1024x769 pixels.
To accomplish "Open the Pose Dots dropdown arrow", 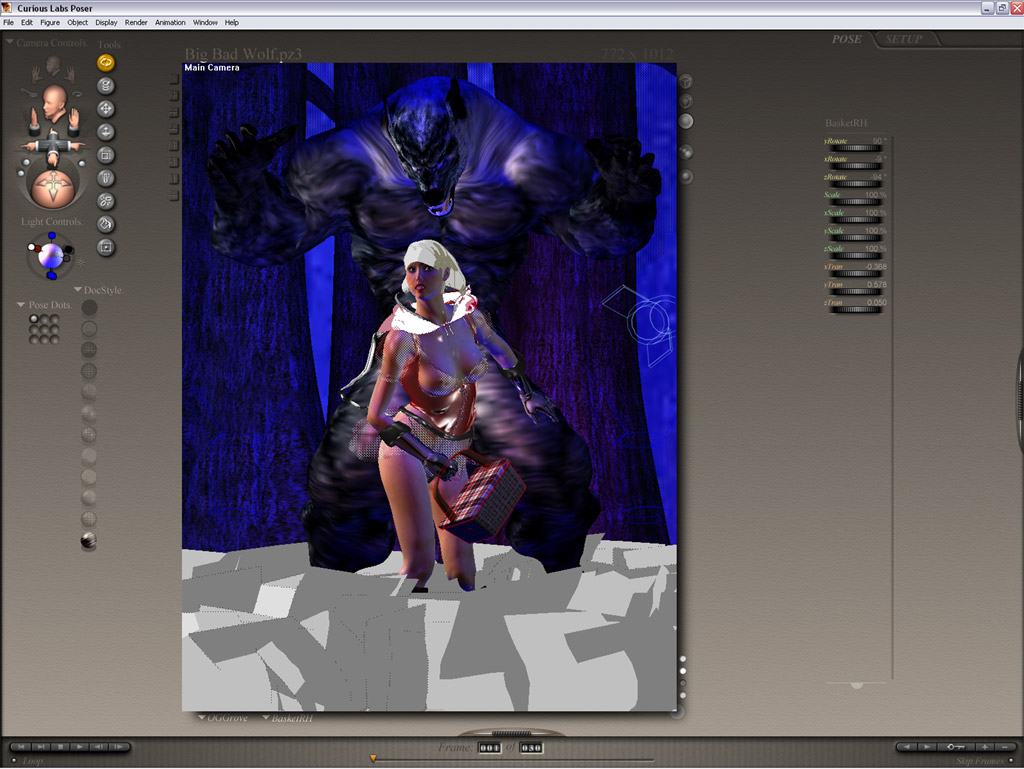I will pos(21,304).
